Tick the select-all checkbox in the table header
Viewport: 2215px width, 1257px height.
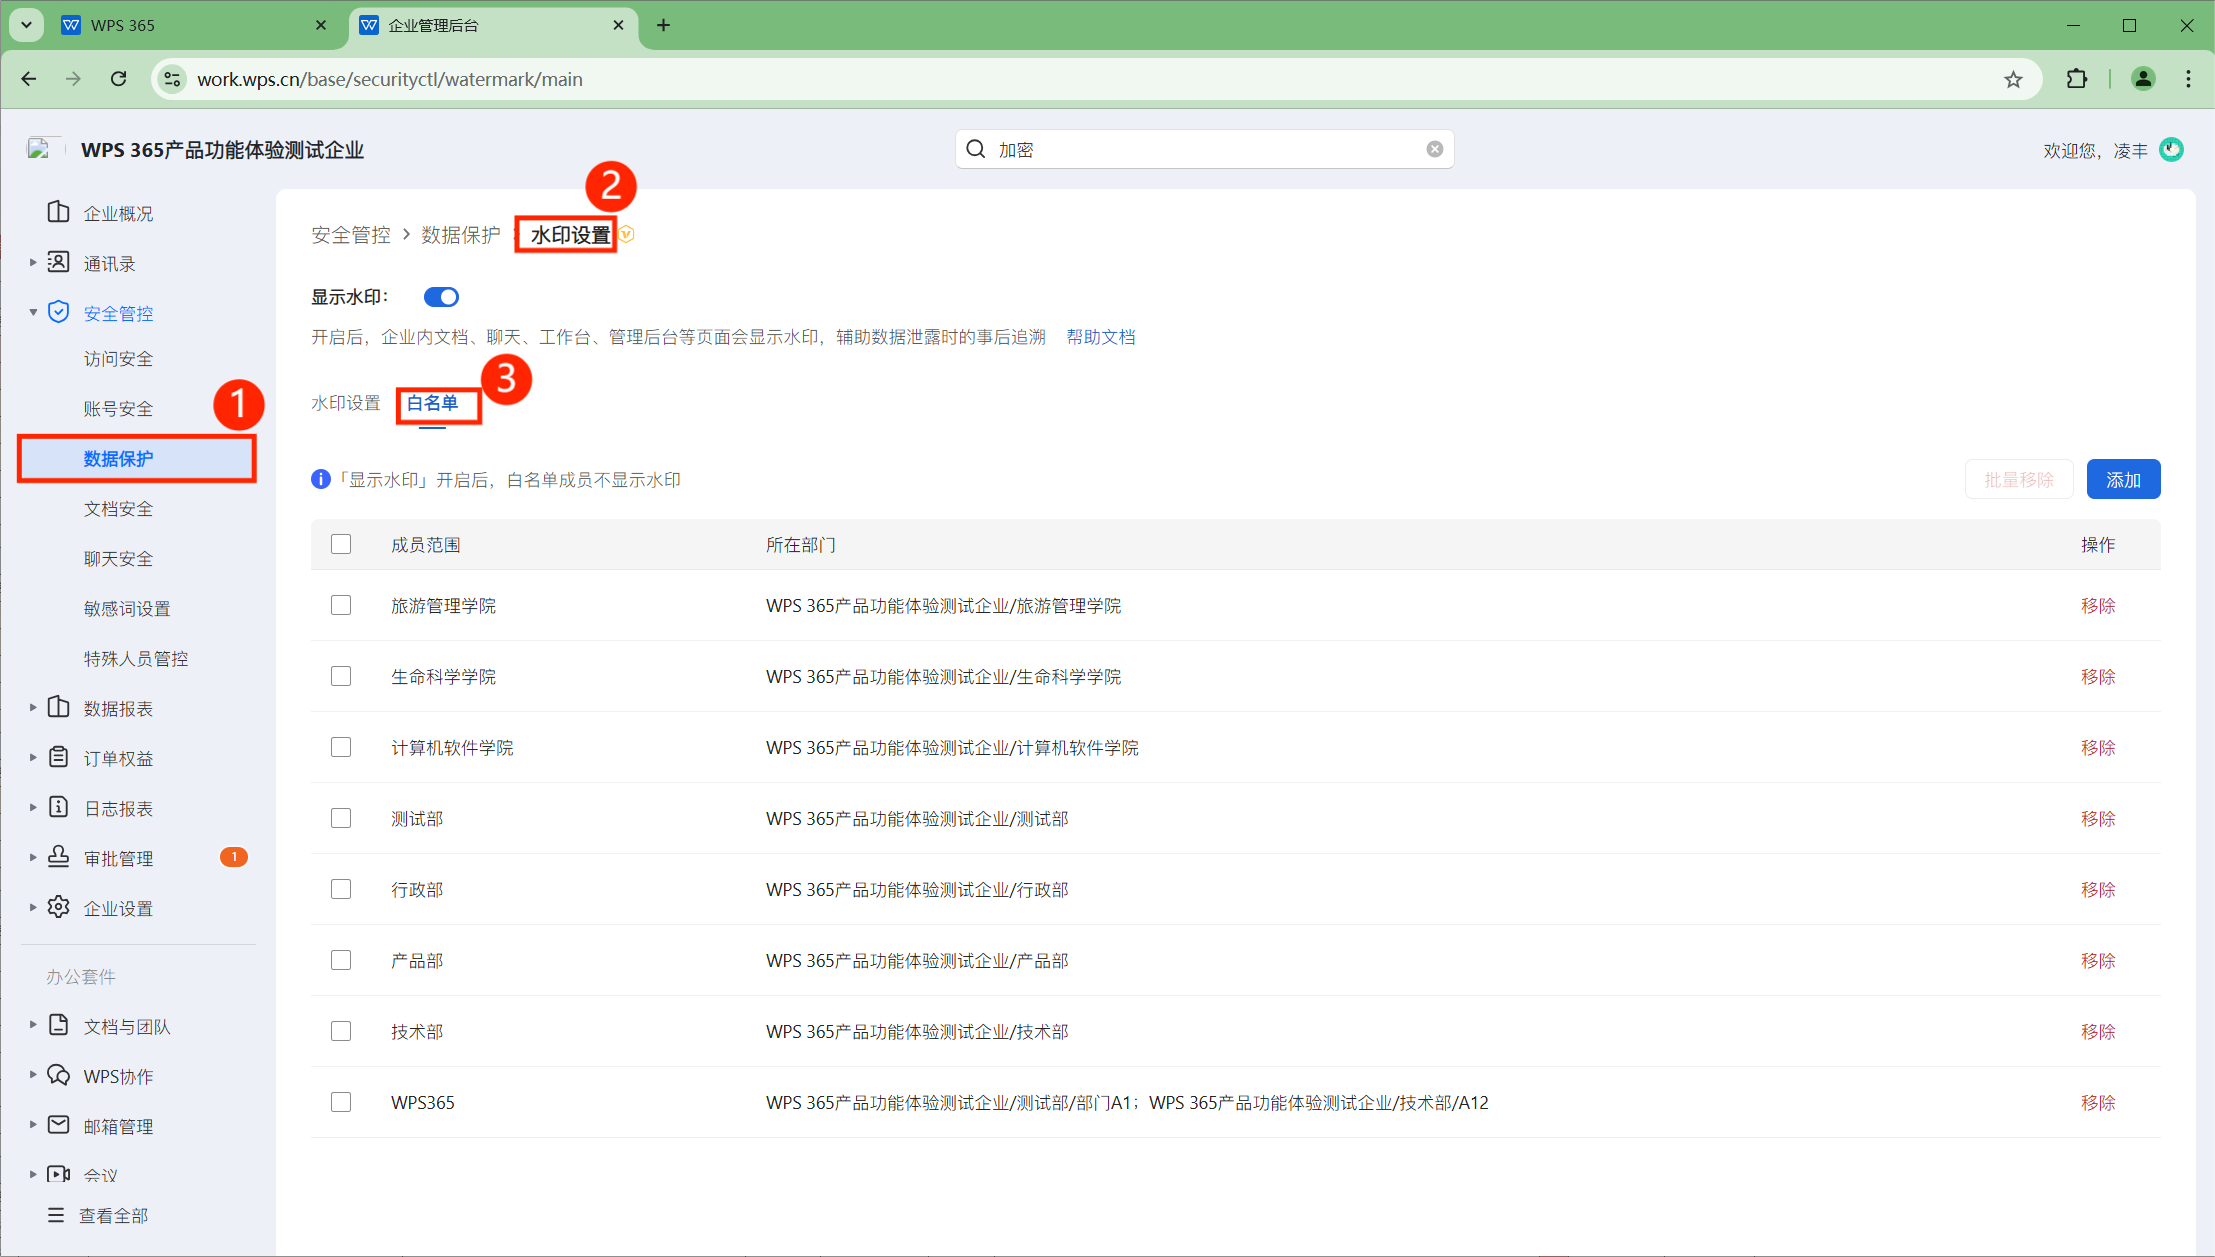[x=341, y=544]
